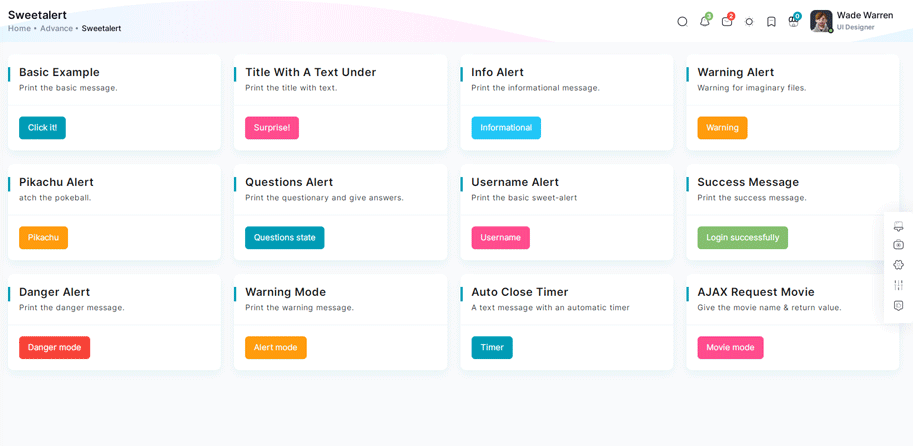
Task: Click the Login successfully button
Action: click(x=742, y=238)
